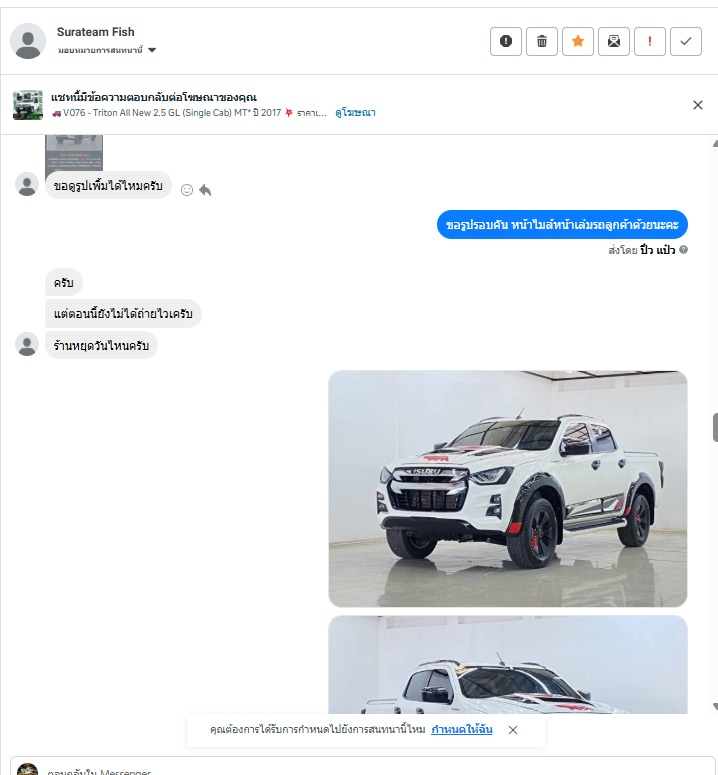The image size is (718, 775).
Task: Click the chat scrollbar thumb
Action: click(715, 428)
